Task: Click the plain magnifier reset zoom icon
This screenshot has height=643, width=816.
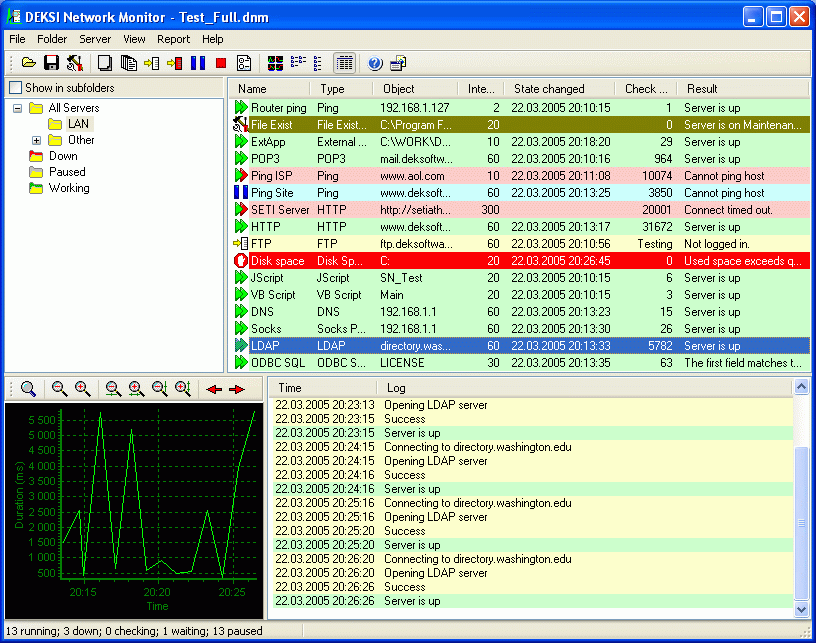Action: (x=28, y=389)
